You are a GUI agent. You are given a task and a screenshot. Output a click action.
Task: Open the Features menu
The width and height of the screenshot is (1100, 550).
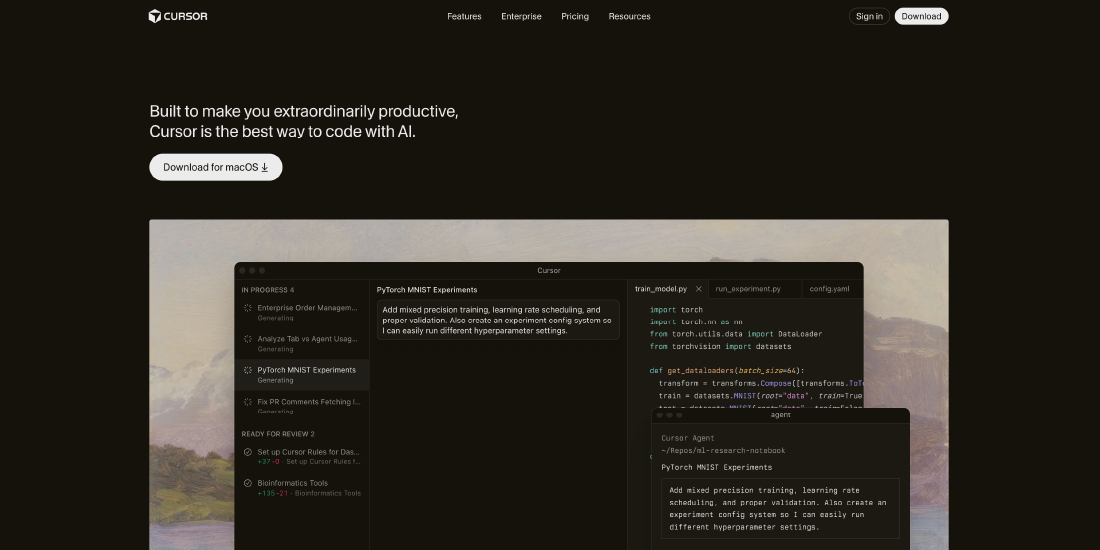pos(464,16)
